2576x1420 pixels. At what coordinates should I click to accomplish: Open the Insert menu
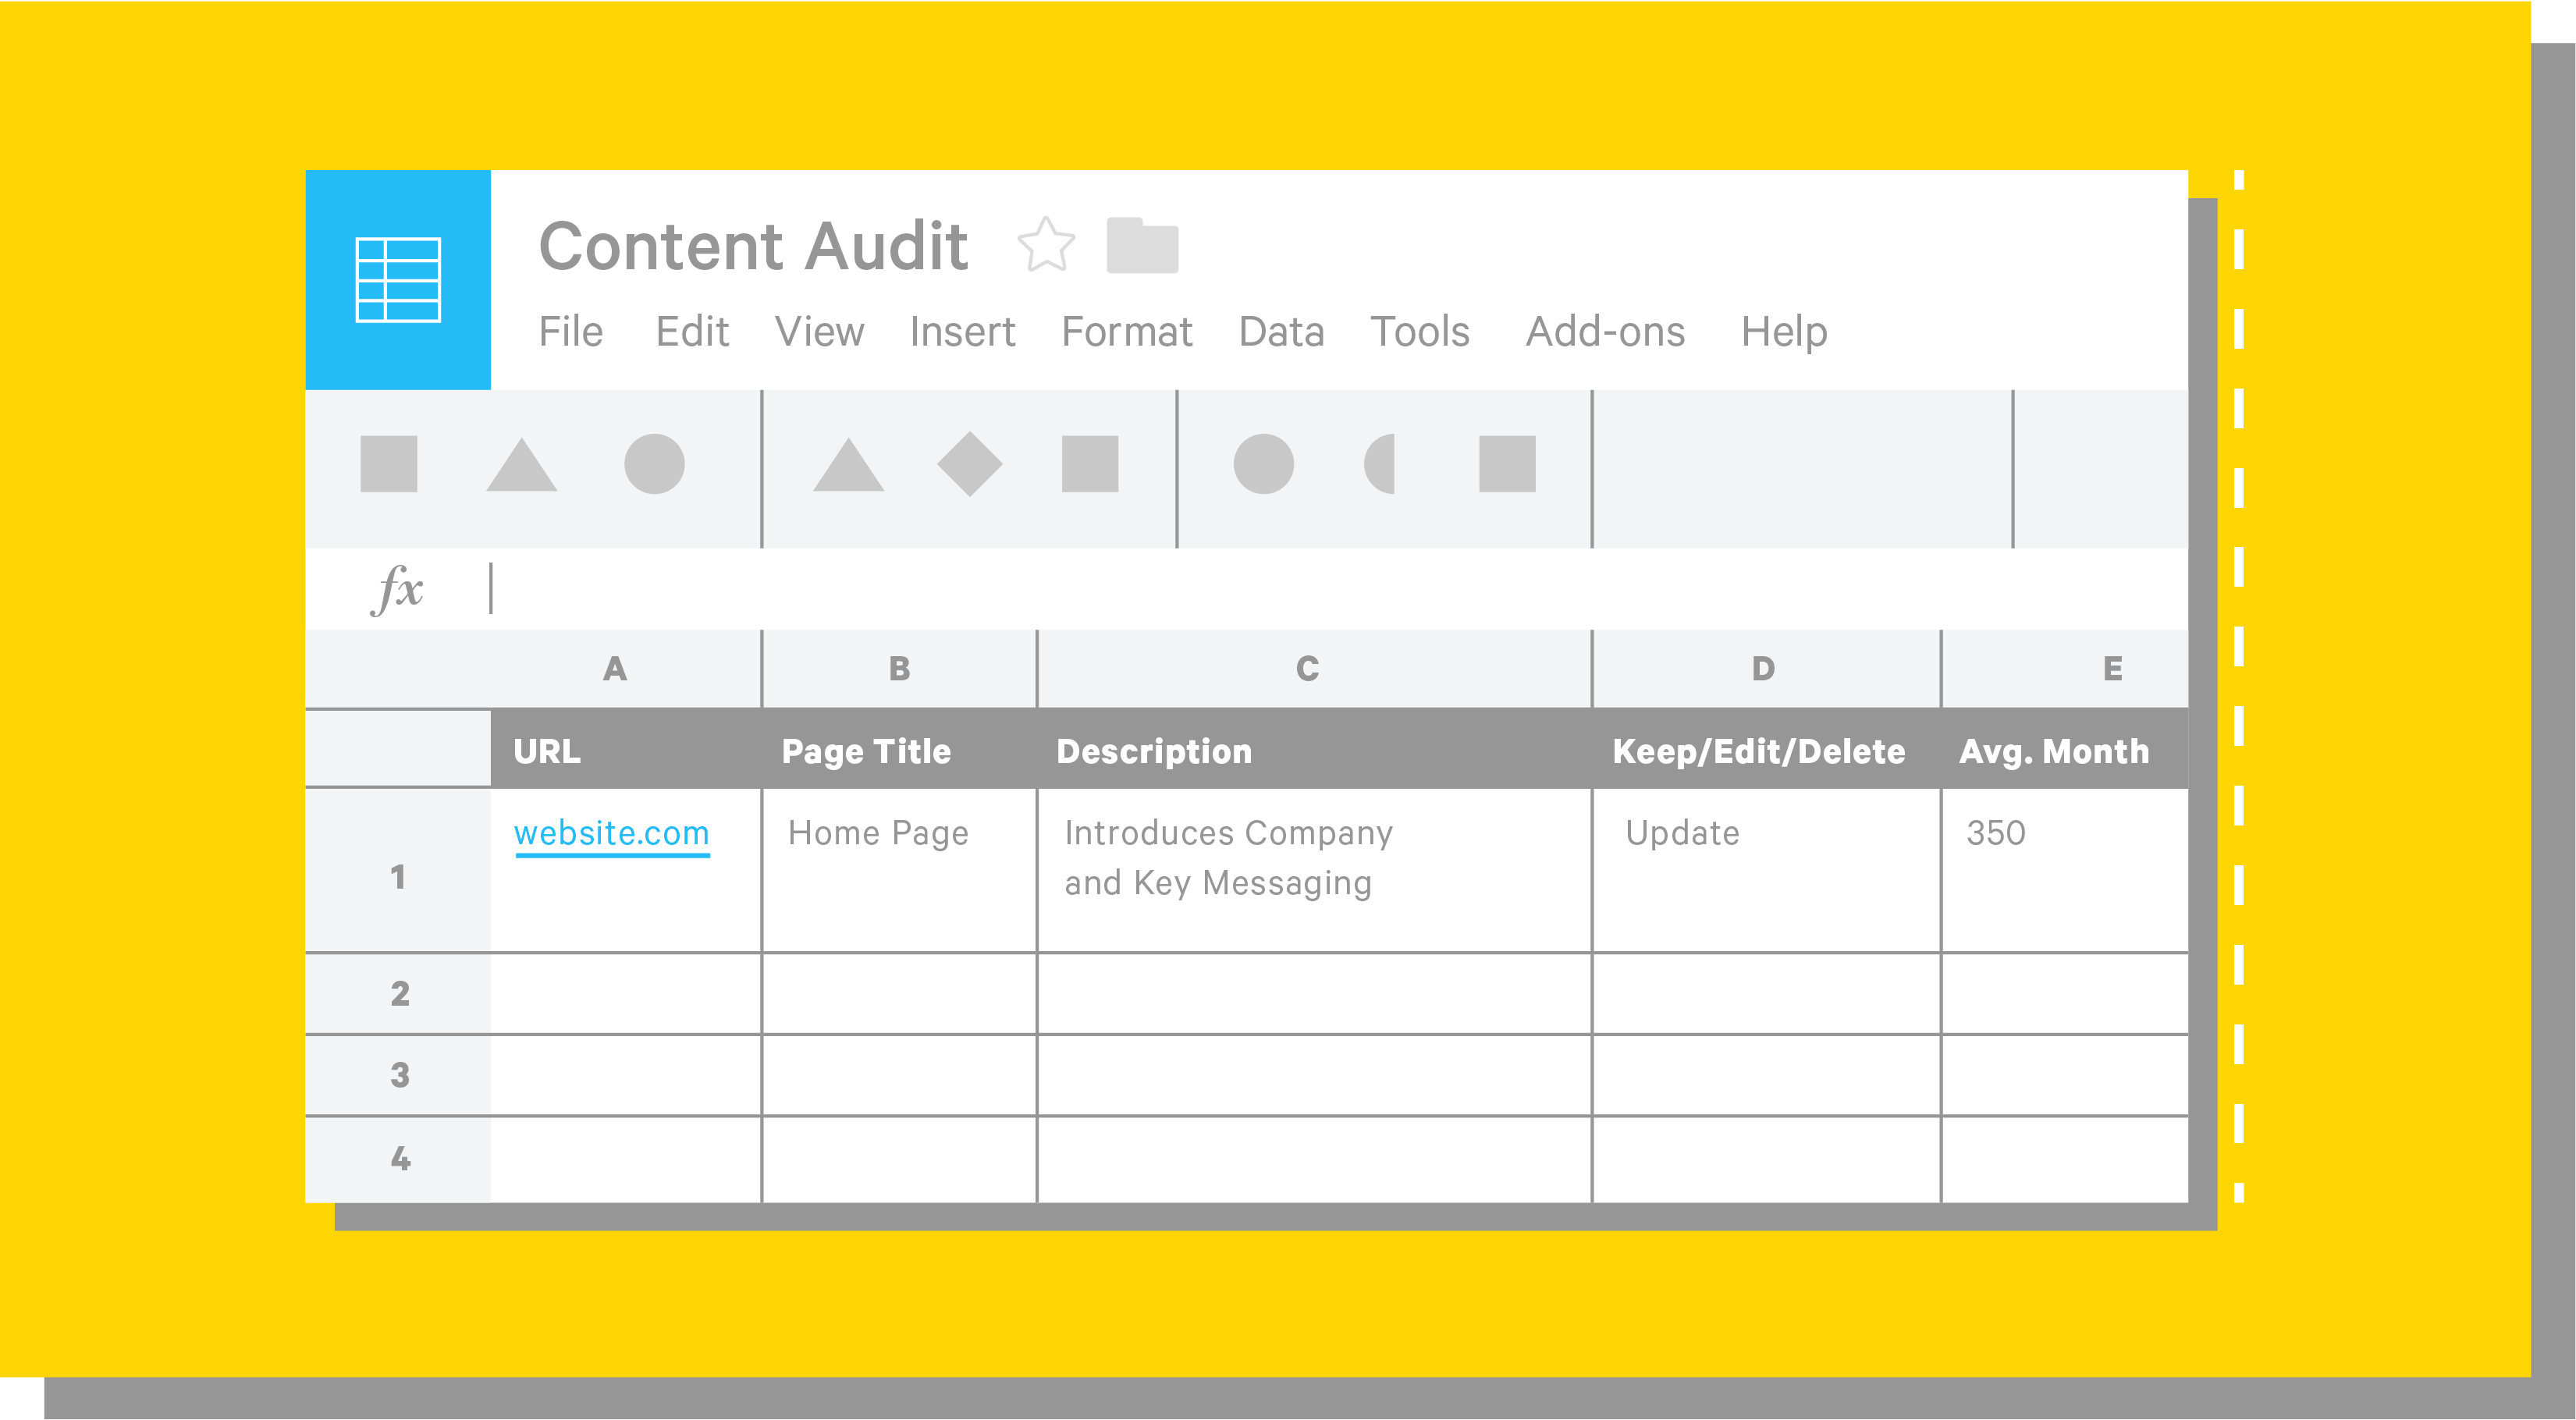(962, 332)
